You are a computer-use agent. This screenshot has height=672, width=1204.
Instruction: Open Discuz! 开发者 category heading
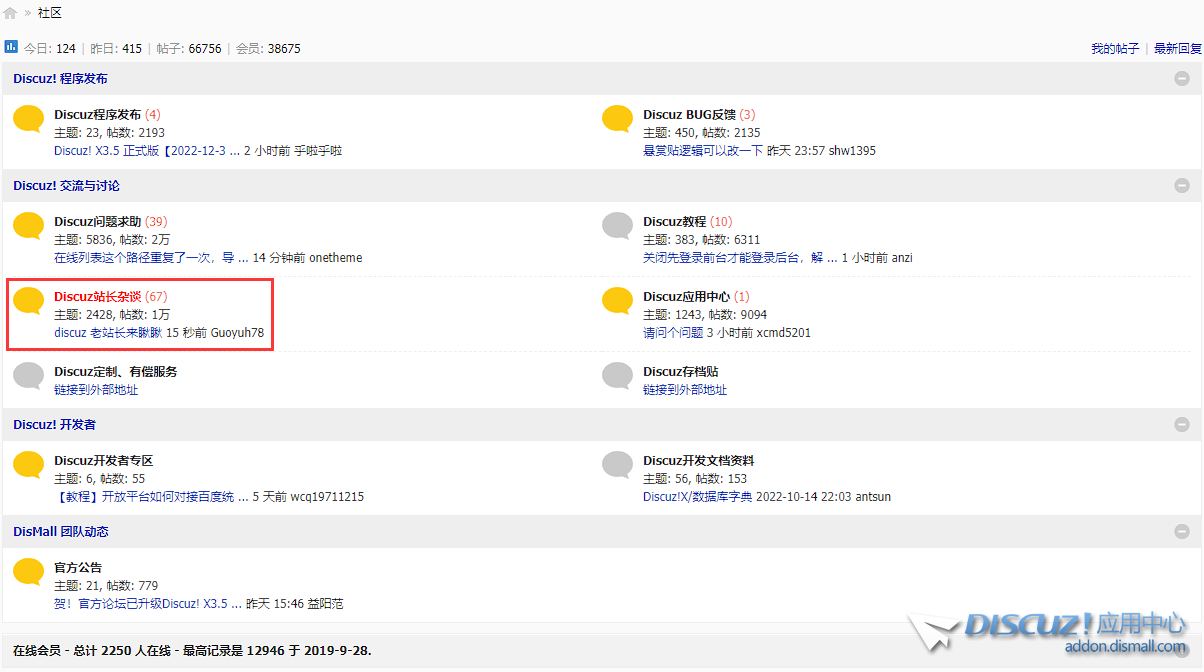(x=54, y=425)
